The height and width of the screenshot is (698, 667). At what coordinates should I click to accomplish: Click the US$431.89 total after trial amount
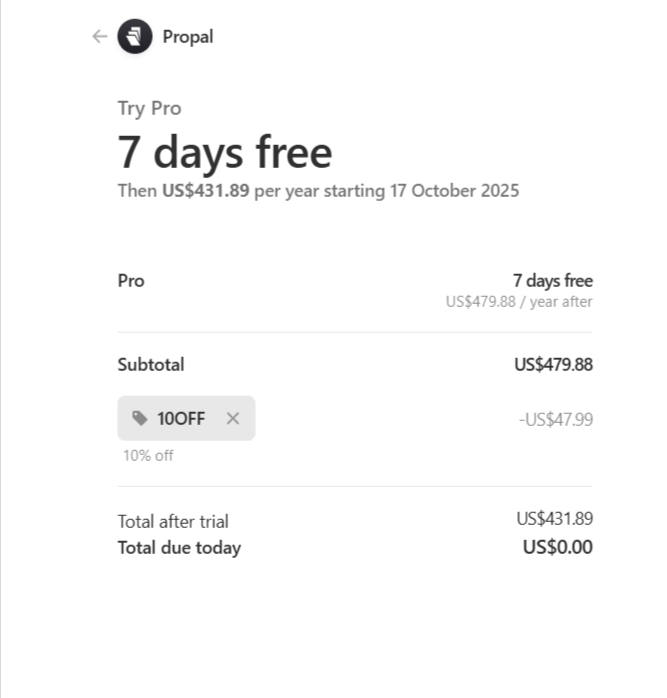point(554,519)
